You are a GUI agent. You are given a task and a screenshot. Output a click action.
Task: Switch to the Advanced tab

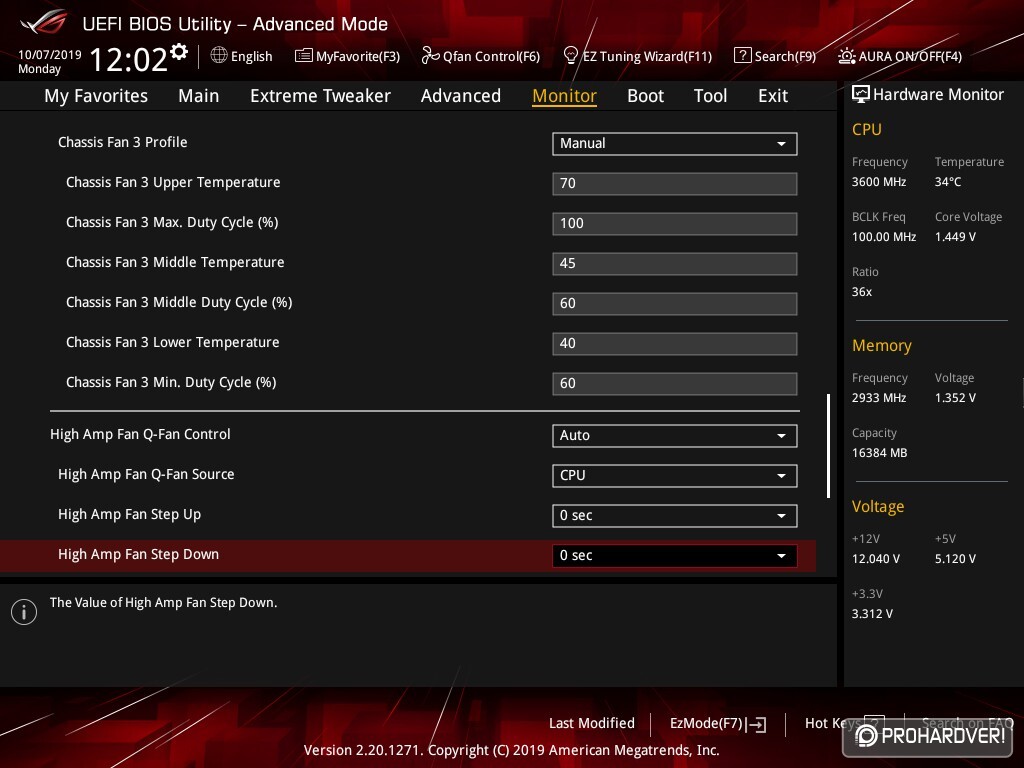tap(460, 96)
